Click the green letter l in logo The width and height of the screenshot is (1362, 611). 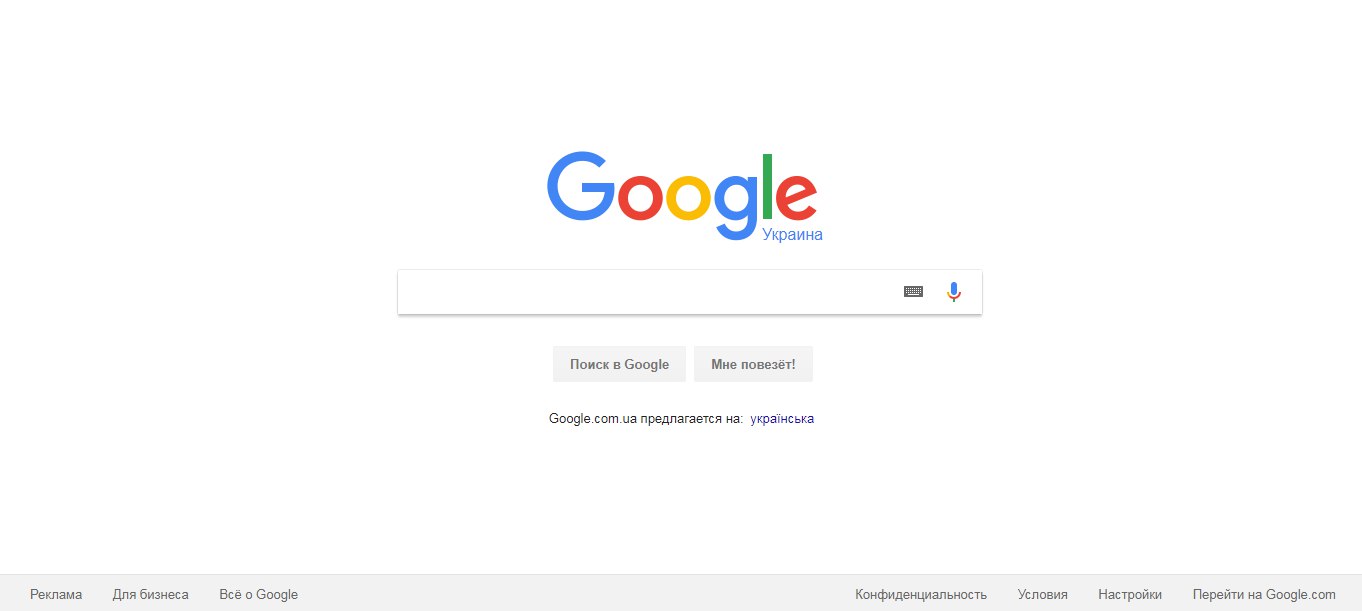tap(767, 186)
